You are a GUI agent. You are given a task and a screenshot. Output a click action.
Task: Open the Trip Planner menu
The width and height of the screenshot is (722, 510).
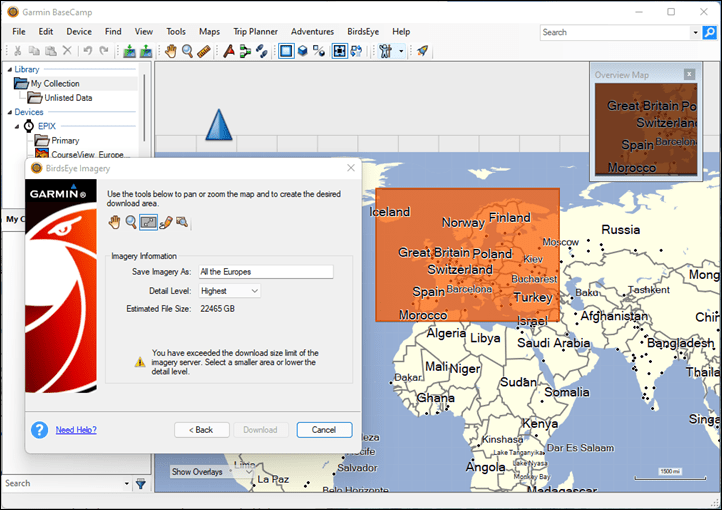[x=256, y=31]
